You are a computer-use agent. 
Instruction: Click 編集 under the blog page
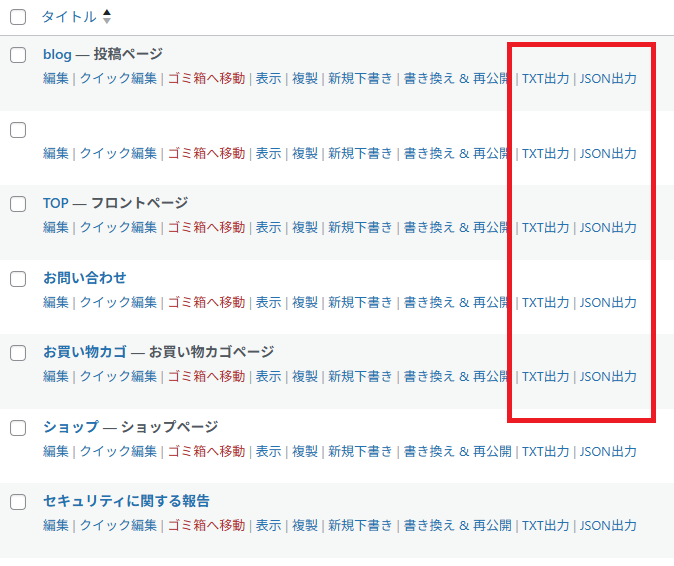[x=56, y=78]
